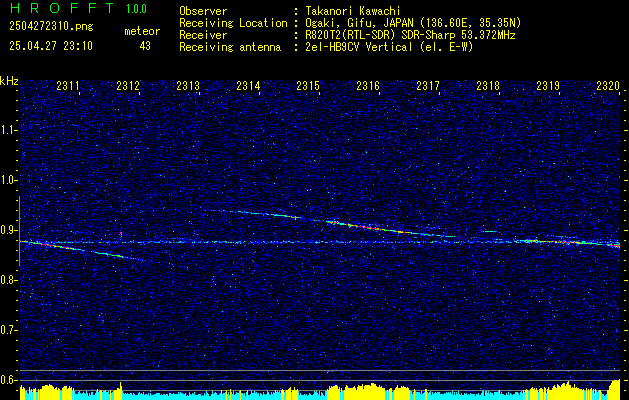Click the file name 2504272310.png
Viewport: 629px width, 400px height.
tap(51, 27)
